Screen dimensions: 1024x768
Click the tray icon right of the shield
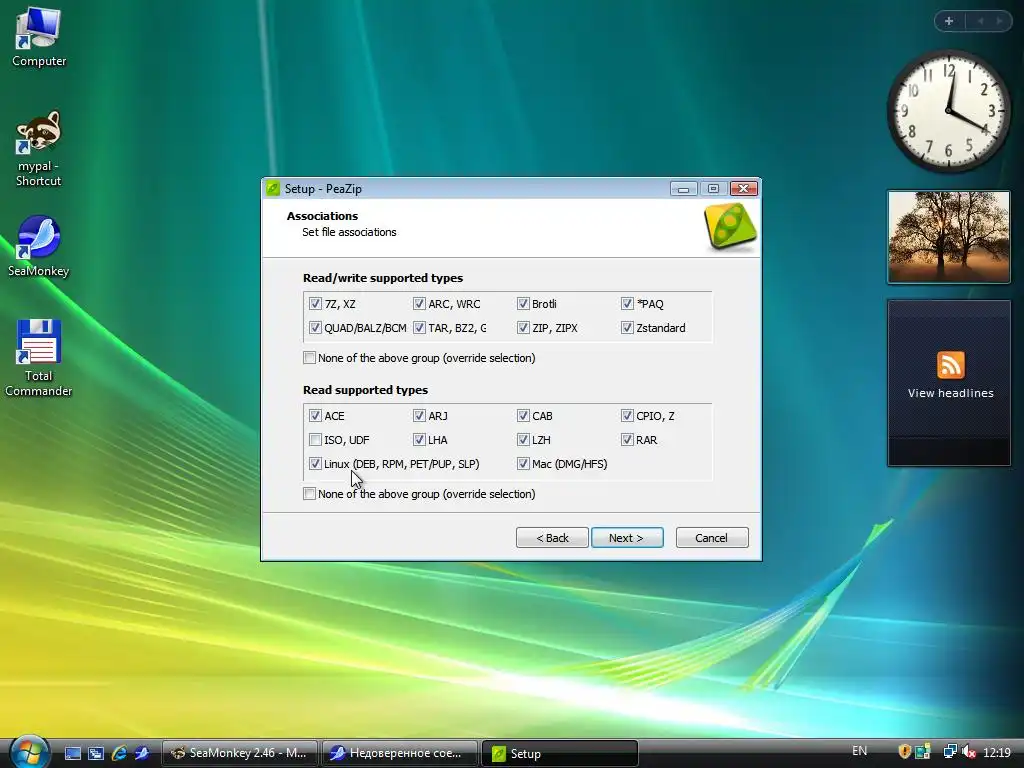point(923,752)
